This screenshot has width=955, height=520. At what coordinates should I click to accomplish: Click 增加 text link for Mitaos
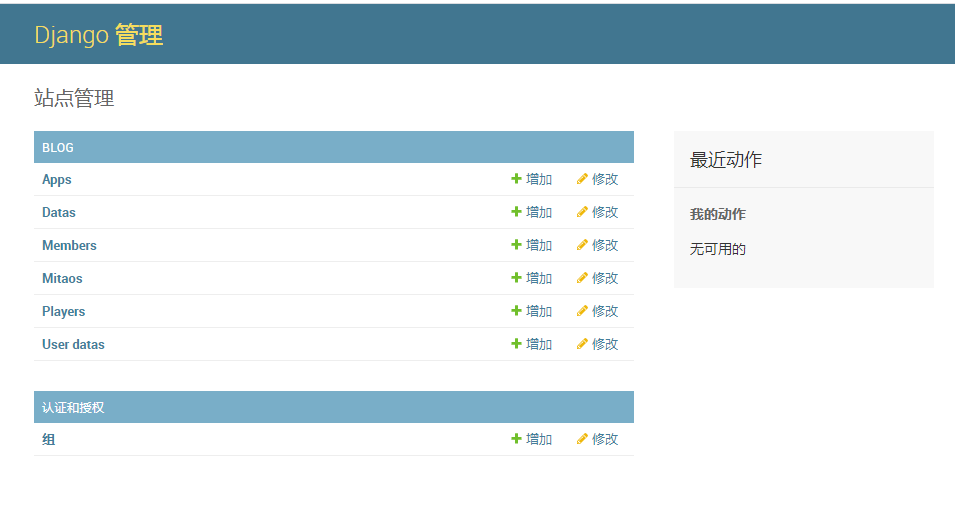tap(539, 278)
